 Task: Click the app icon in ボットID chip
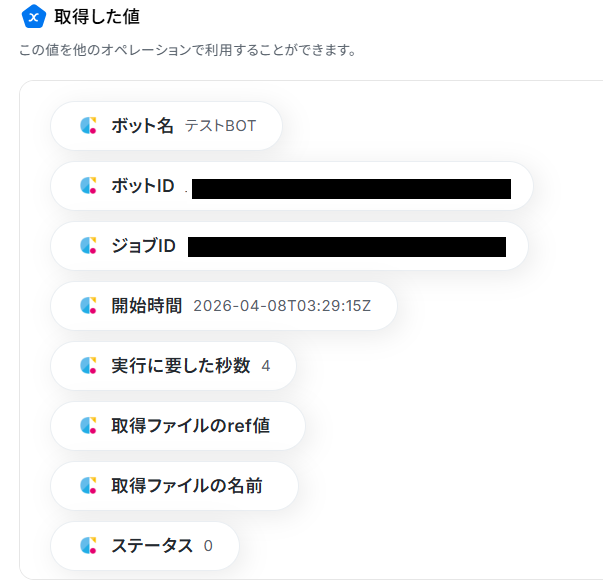click(x=89, y=186)
